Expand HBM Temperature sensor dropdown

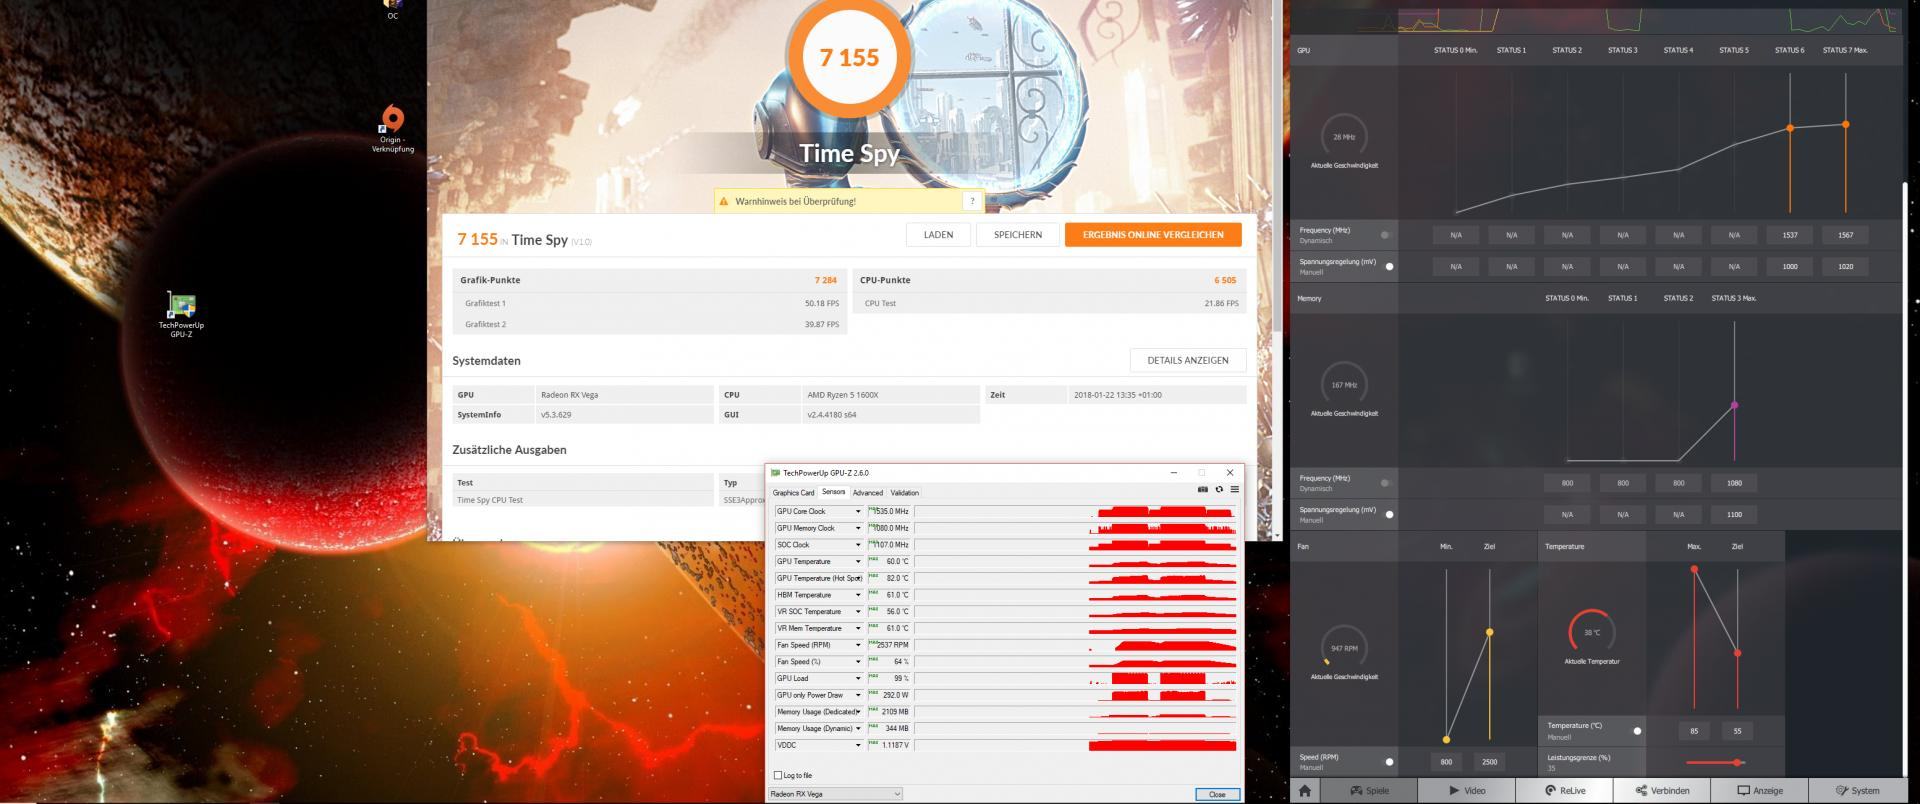pyautogui.click(x=857, y=595)
